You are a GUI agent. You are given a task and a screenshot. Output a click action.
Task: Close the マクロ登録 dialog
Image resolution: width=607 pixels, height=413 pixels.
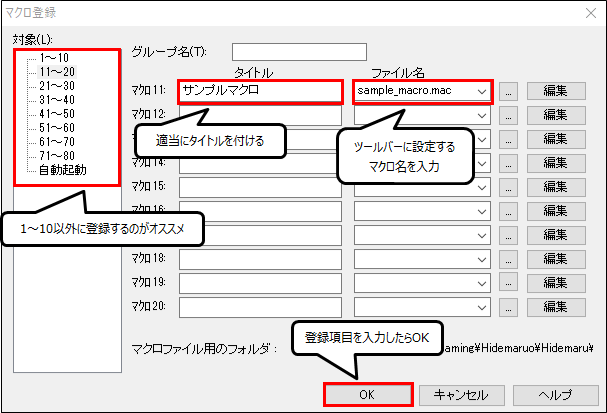[x=591, y=13]
